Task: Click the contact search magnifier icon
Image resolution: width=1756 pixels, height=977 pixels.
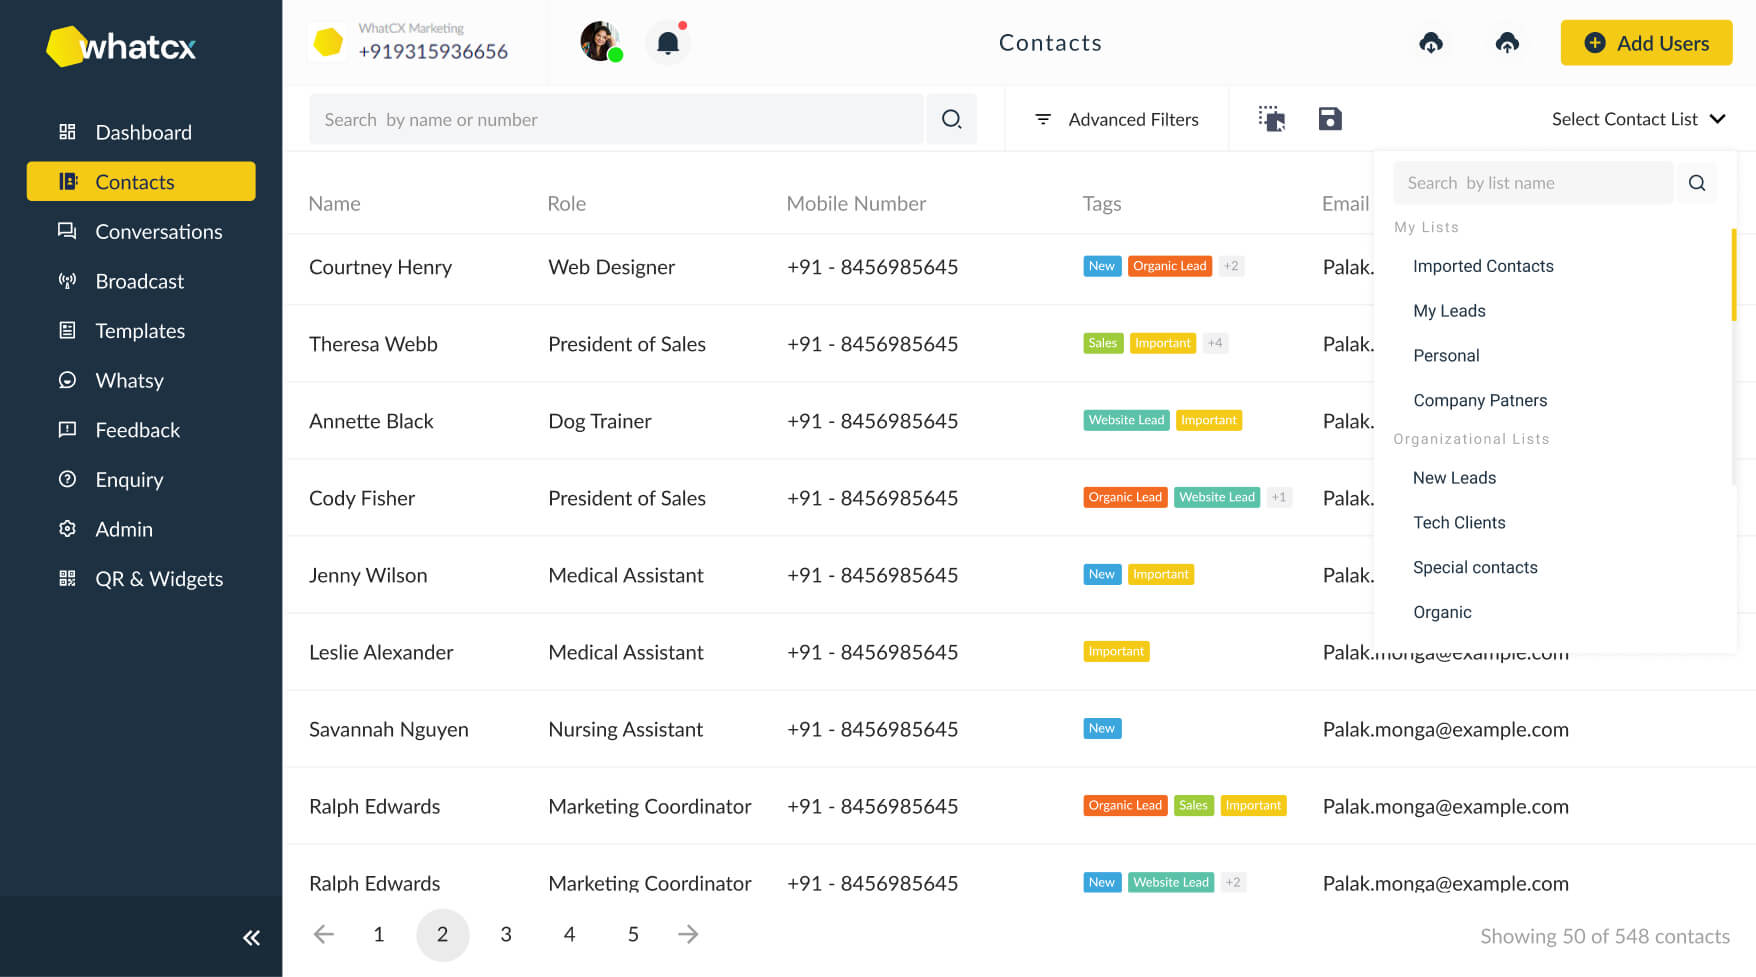Action: click(x=951, y=119)
